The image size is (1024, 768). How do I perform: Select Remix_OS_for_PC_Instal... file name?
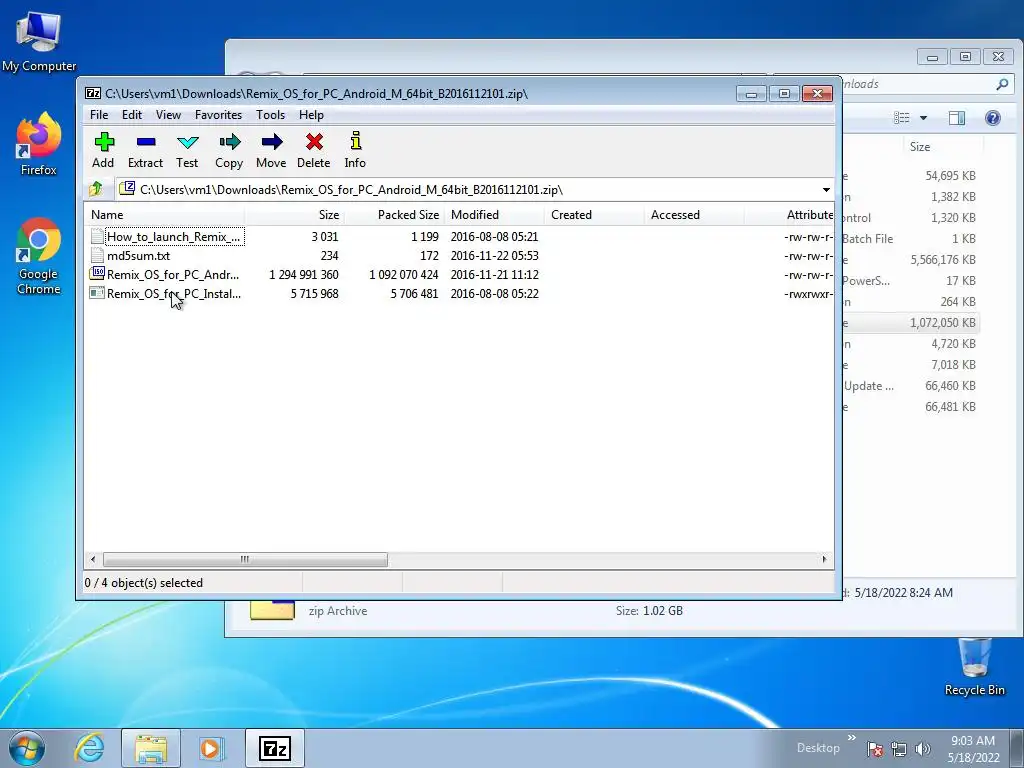tap(174, 293)
